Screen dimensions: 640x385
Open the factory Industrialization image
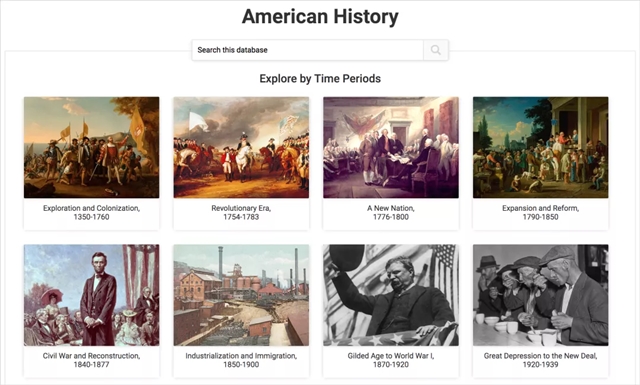[241, 295]
